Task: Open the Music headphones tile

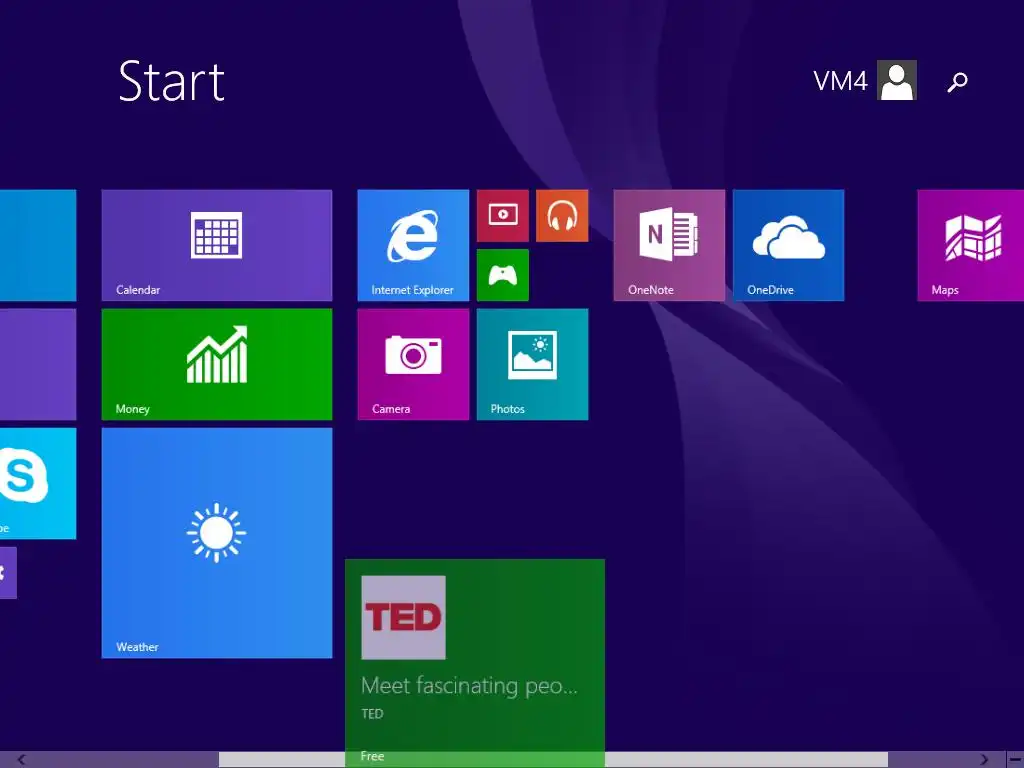Action: pyautogui.click(x=562, y=216)
